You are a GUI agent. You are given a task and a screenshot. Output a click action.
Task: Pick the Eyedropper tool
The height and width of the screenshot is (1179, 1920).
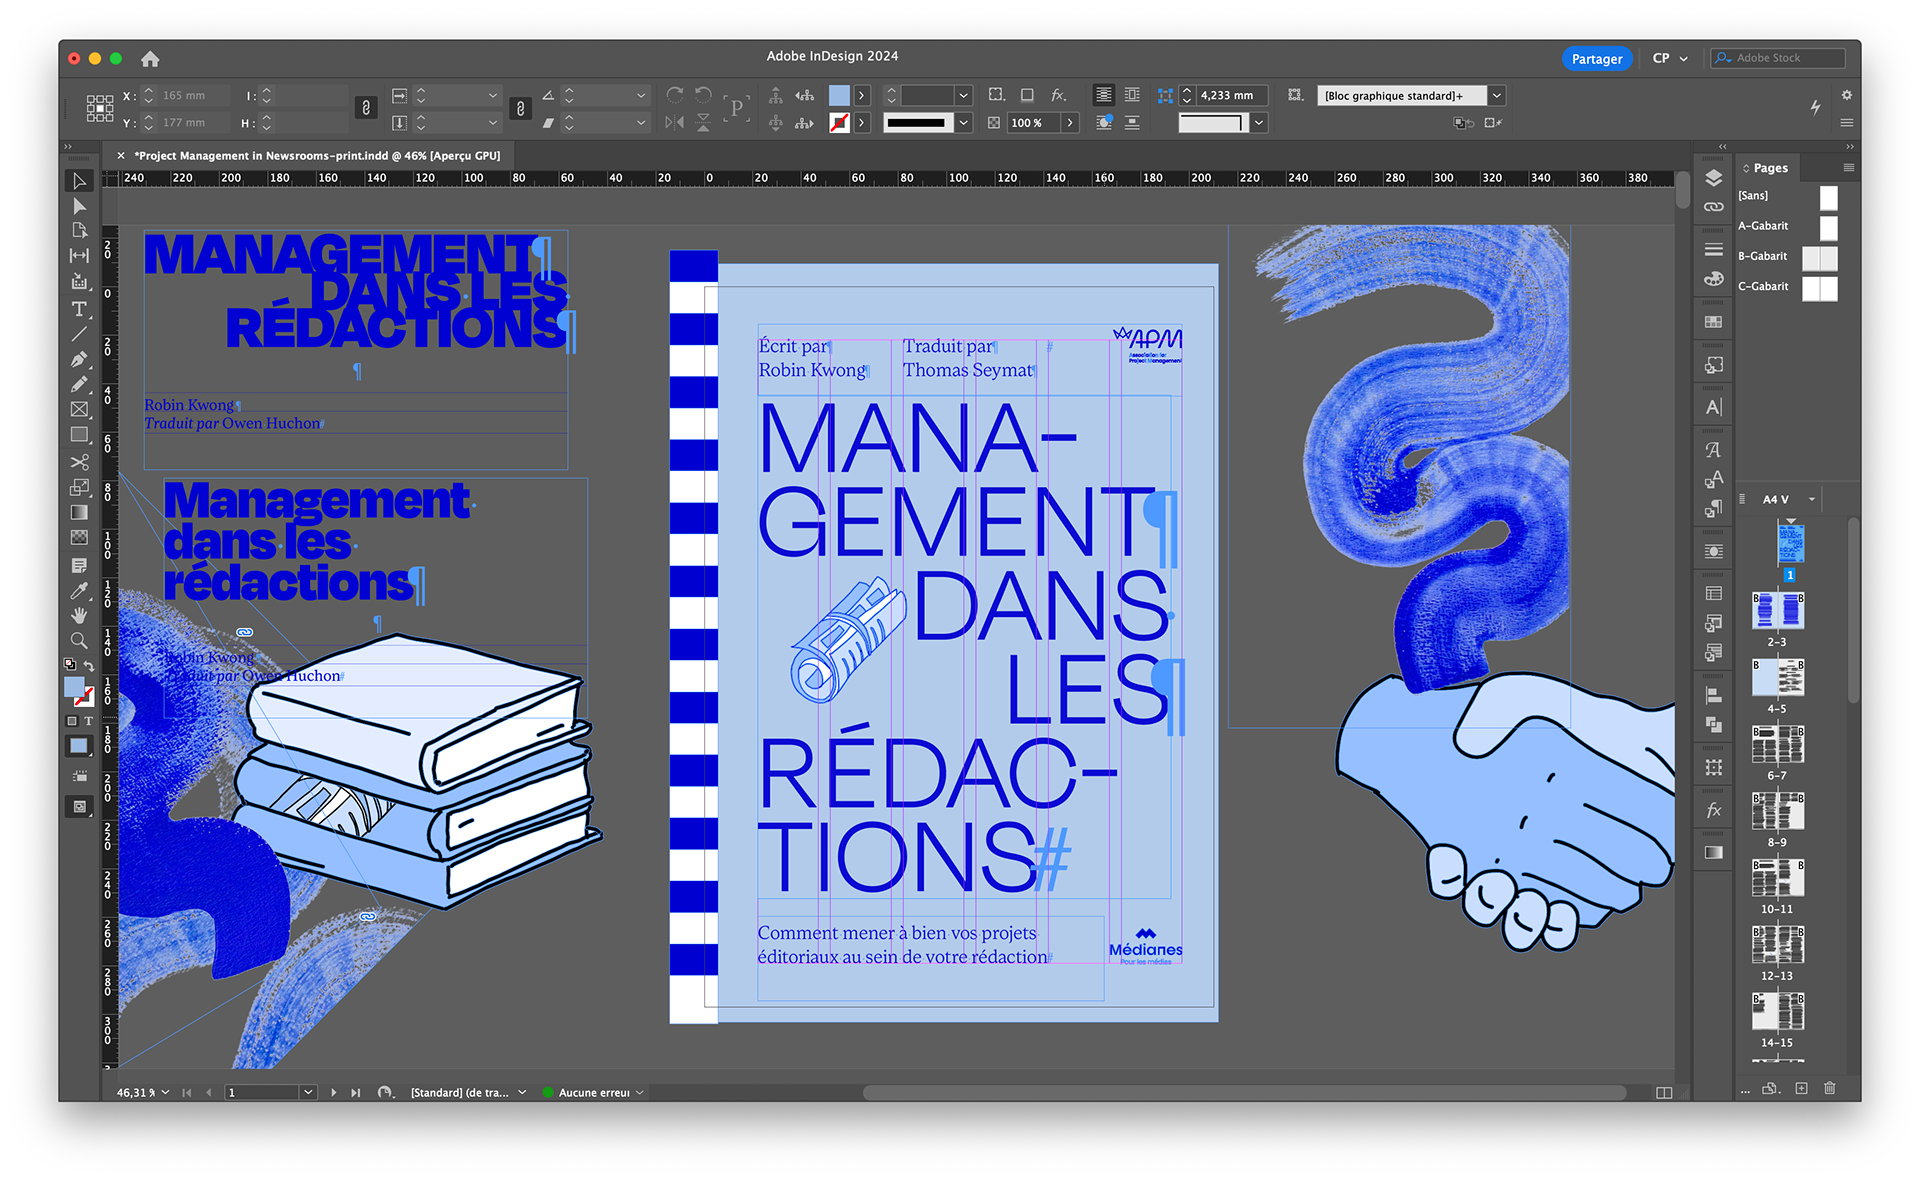(79, 590)
